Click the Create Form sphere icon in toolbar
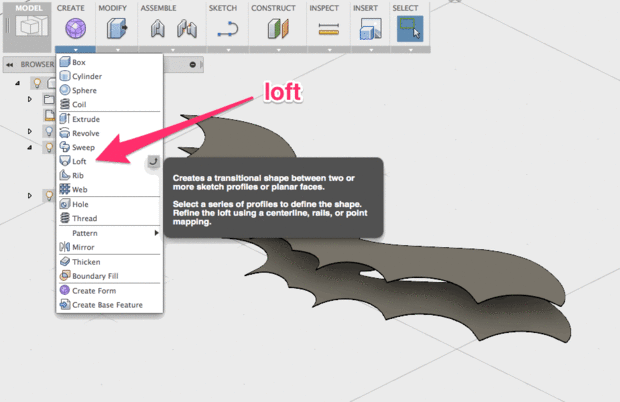Image resolution: width=620 pixels, height=402 pixels. click(76, 28)
